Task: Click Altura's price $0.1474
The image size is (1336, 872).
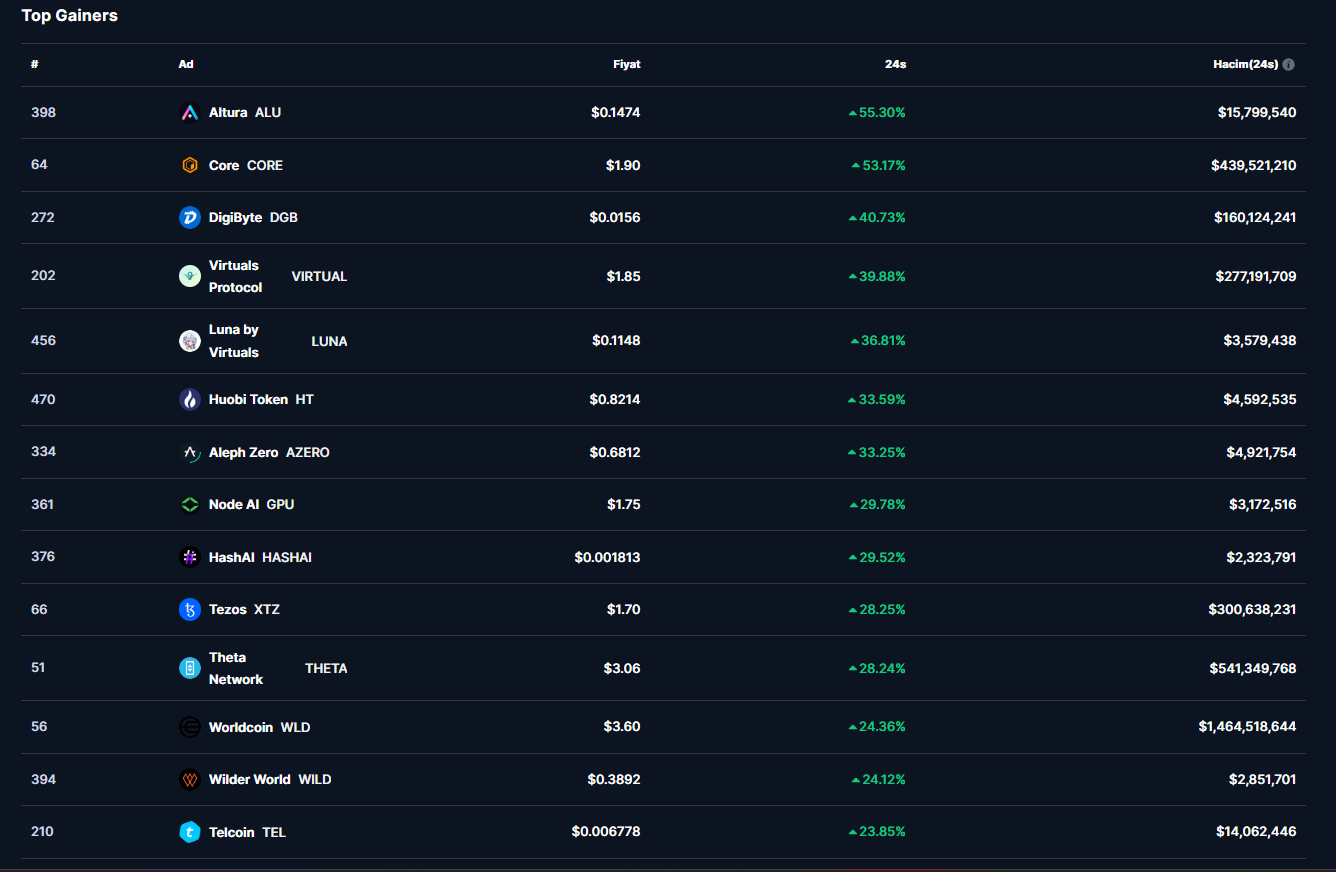Action: pos(616,113)
